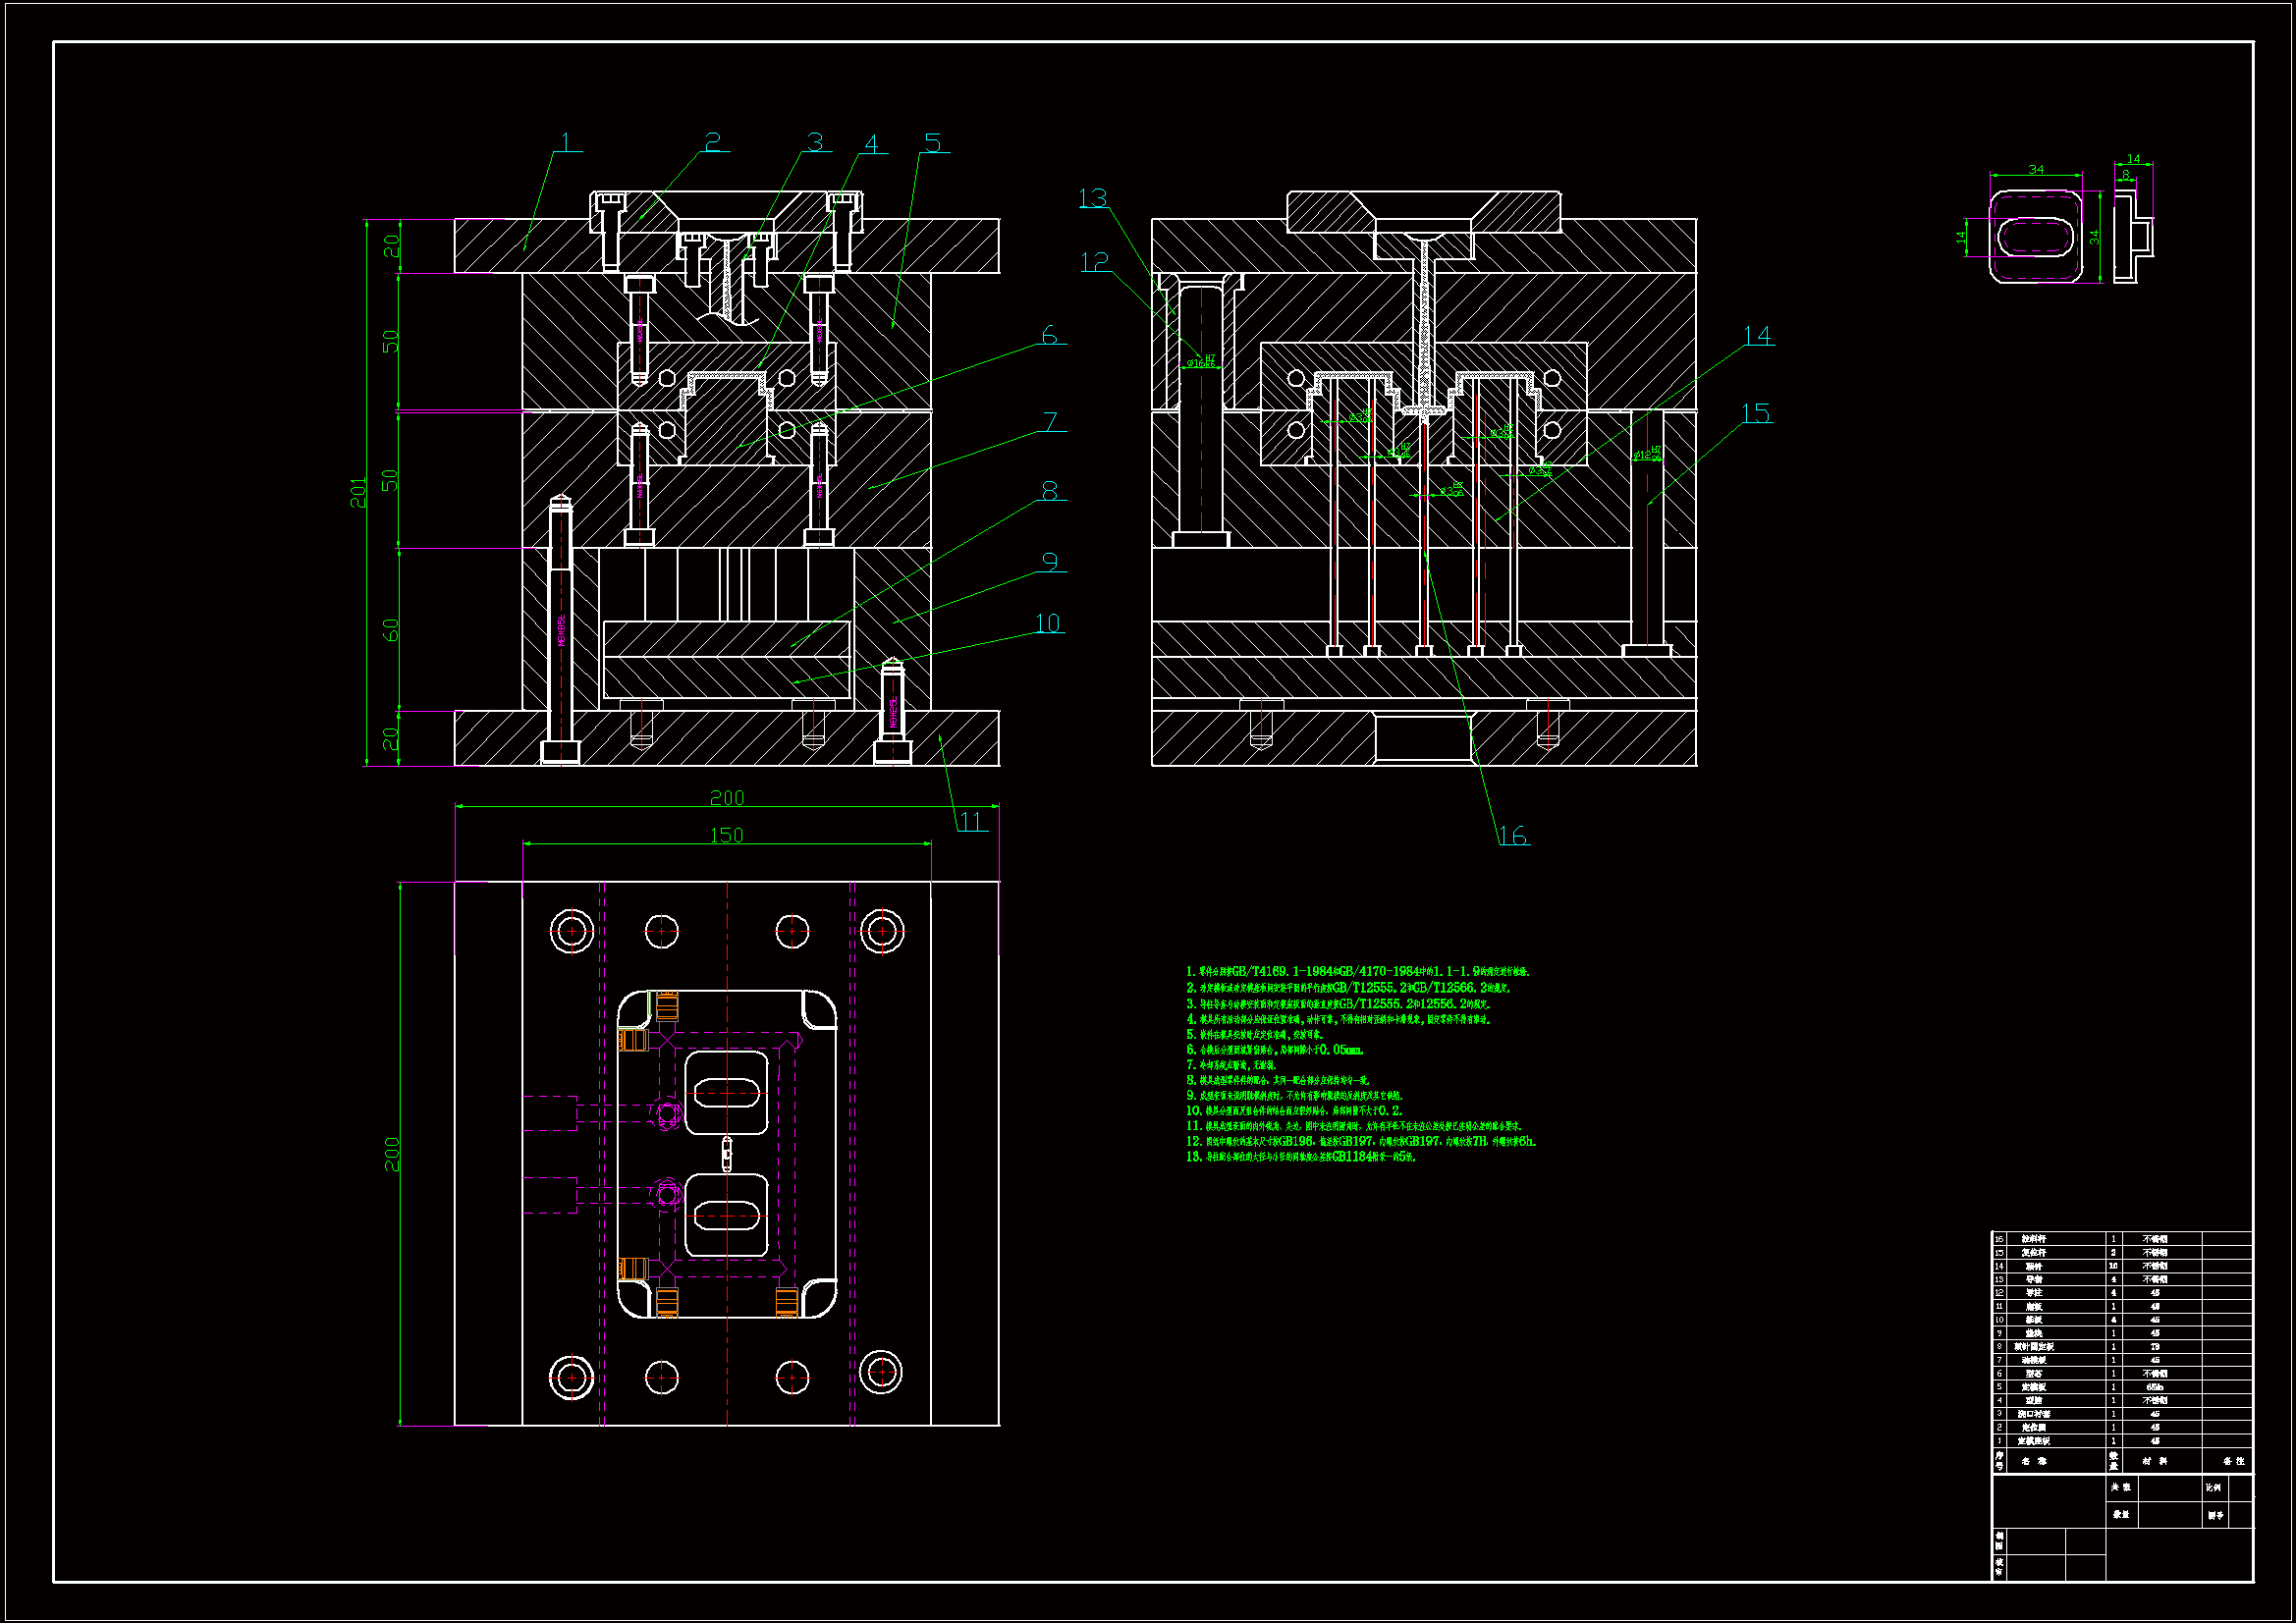Click technical requirement note line 13

1300,1157
